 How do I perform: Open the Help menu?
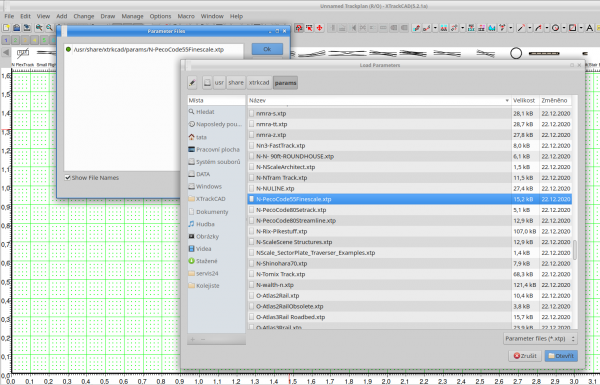236,16
